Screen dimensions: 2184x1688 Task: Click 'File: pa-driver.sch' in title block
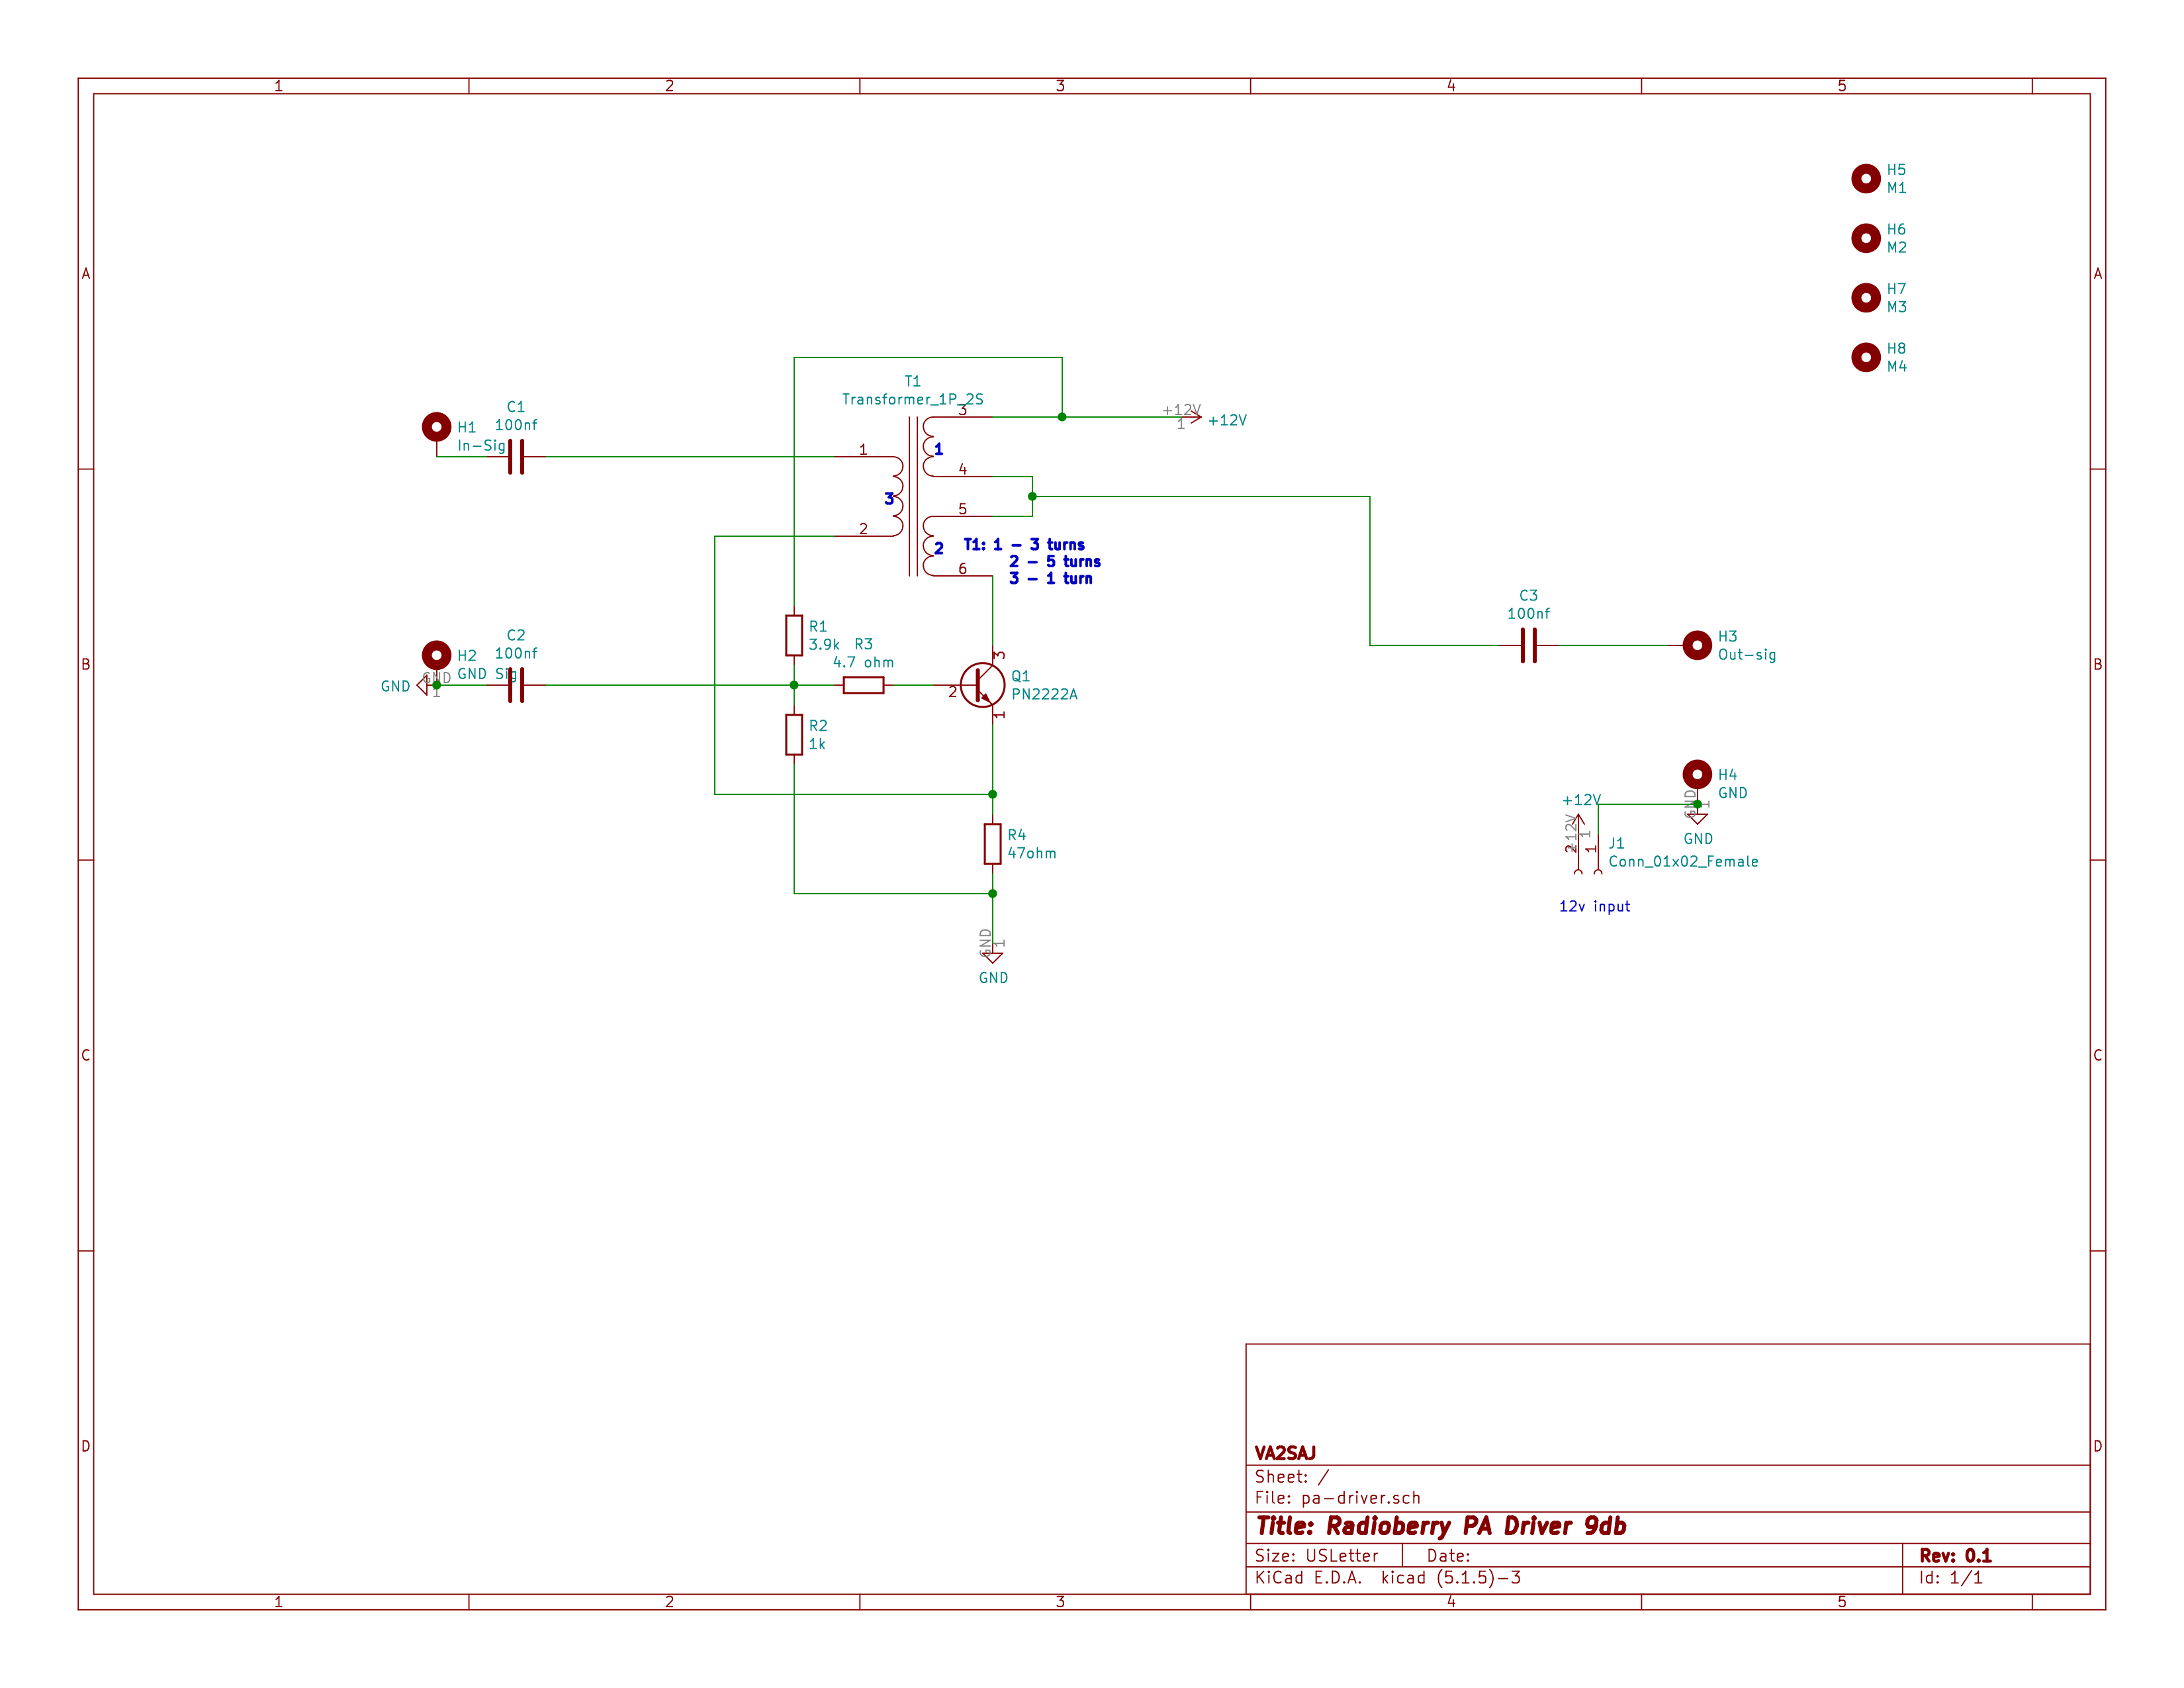(x=1337, y=1498)
